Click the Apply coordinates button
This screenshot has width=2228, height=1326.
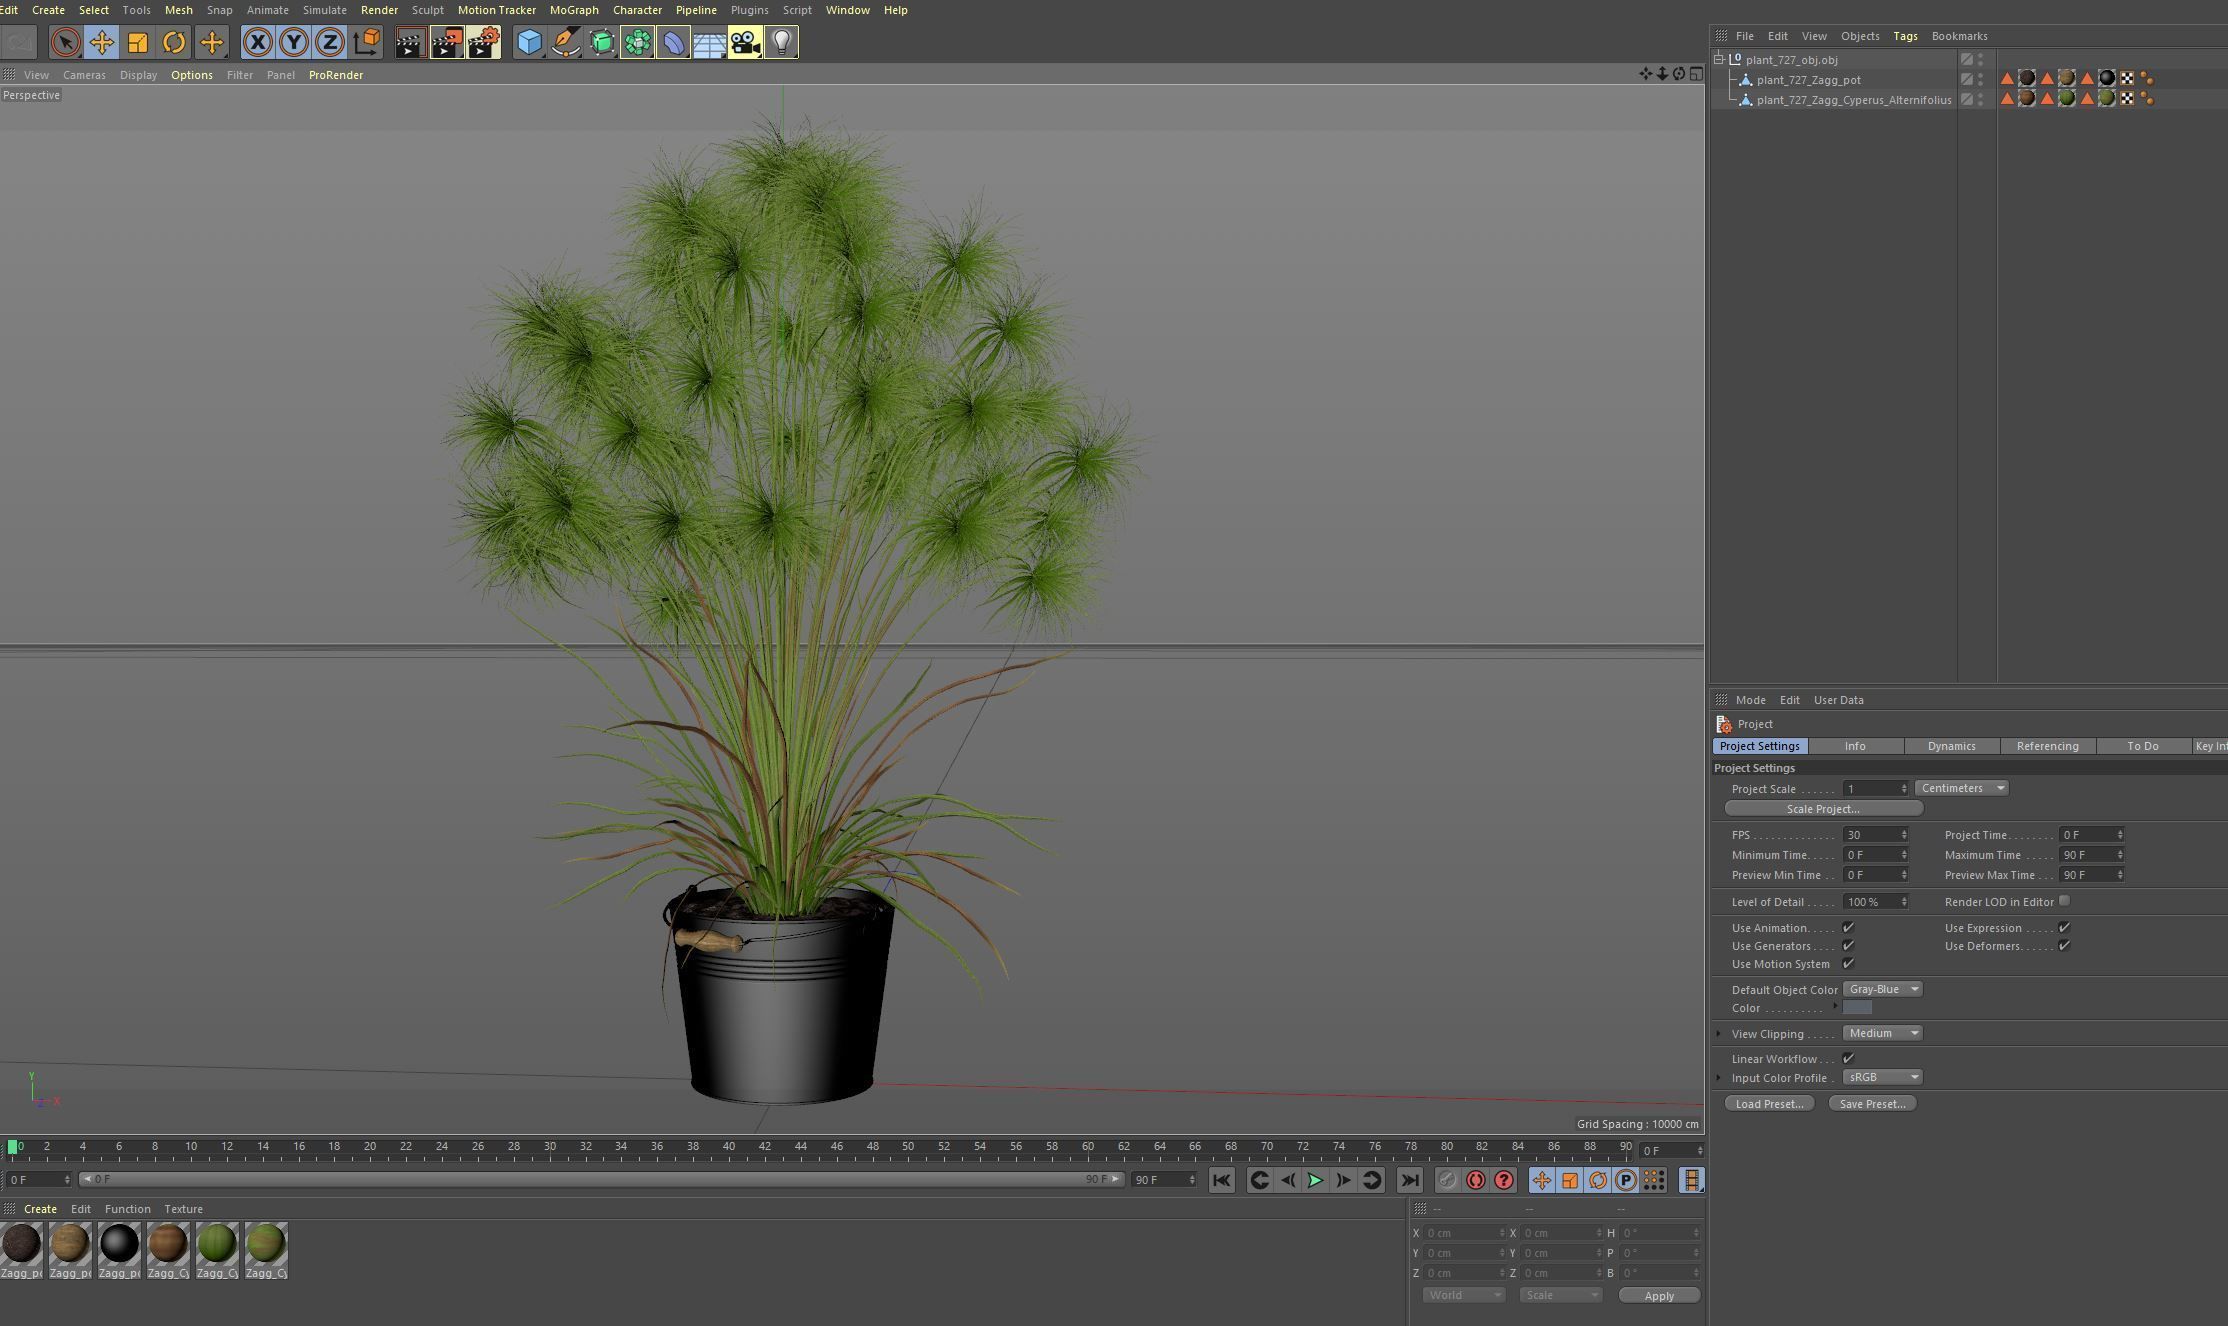click(1659, 1295)
